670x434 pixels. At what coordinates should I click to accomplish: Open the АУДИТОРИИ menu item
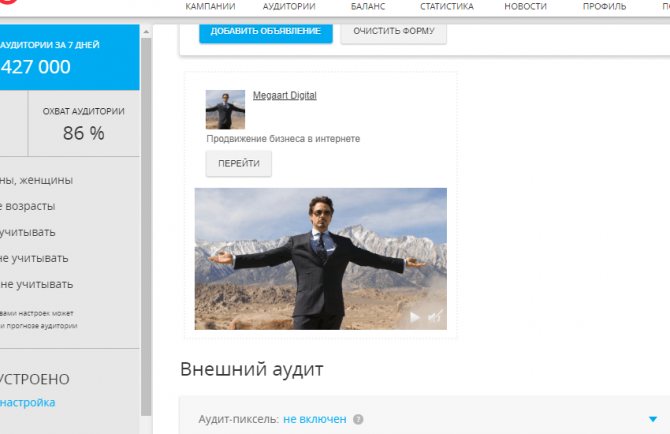(x=289, y=6)
